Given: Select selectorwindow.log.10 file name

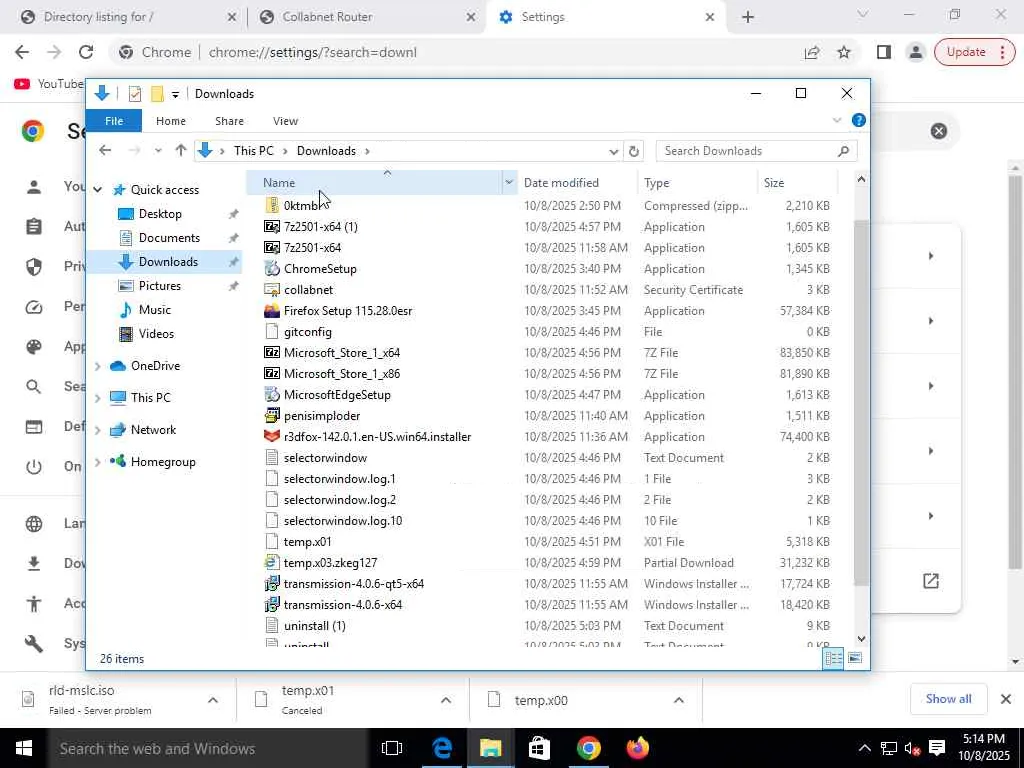Looking at the screenshot, I should (x=343, y=520).
